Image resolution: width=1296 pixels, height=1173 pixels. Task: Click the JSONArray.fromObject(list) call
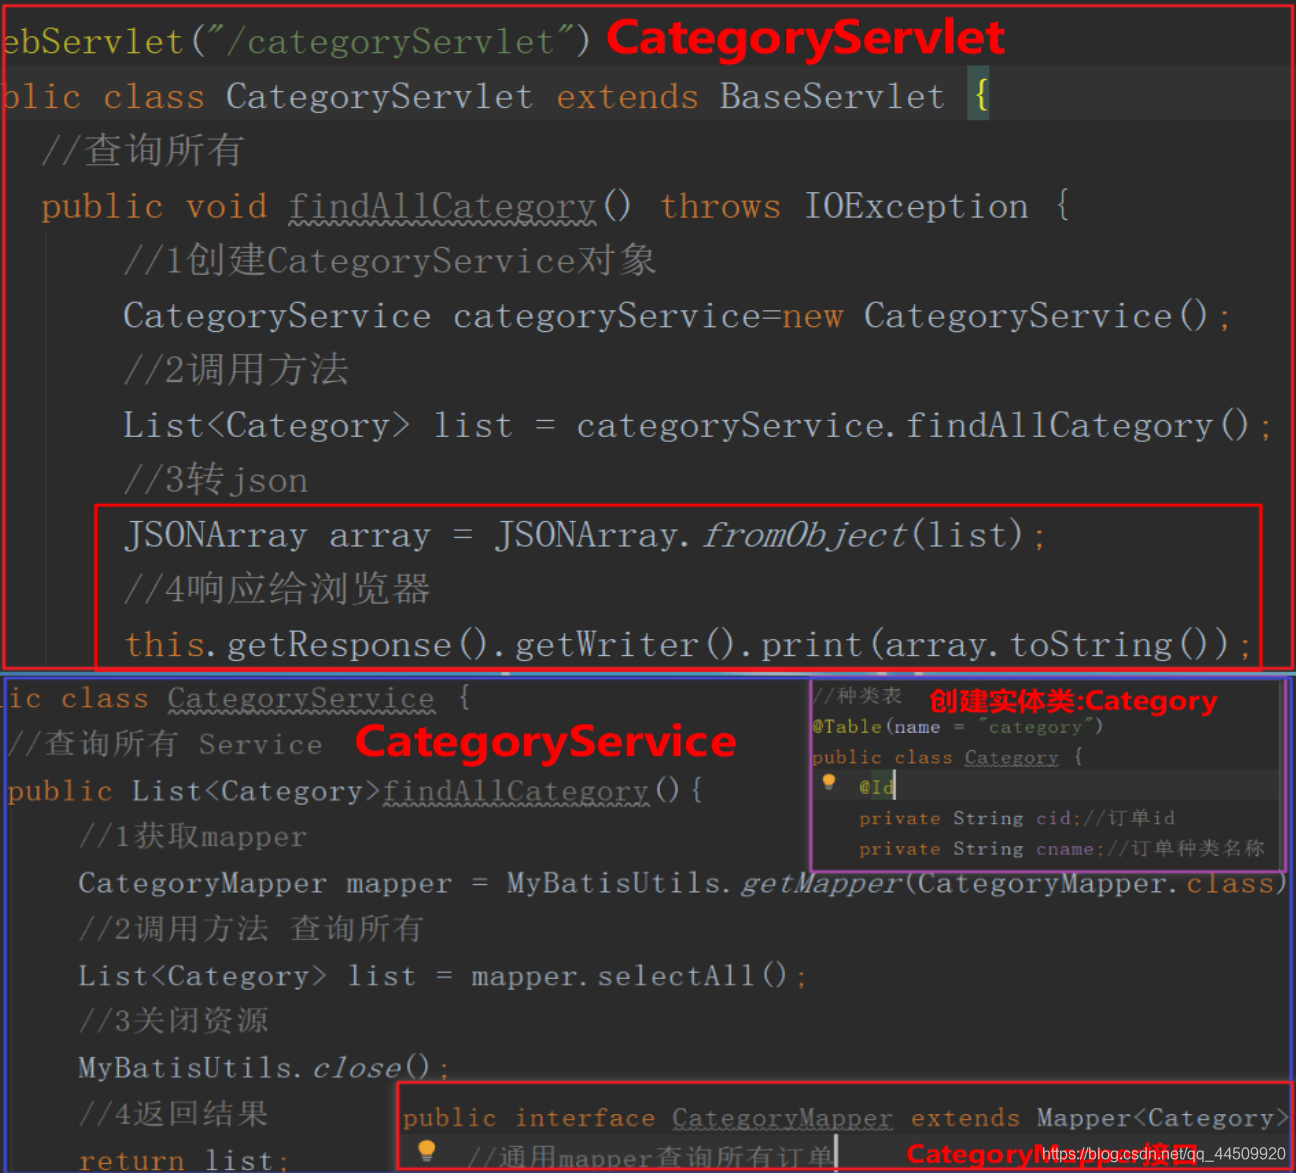coord(760,536)
